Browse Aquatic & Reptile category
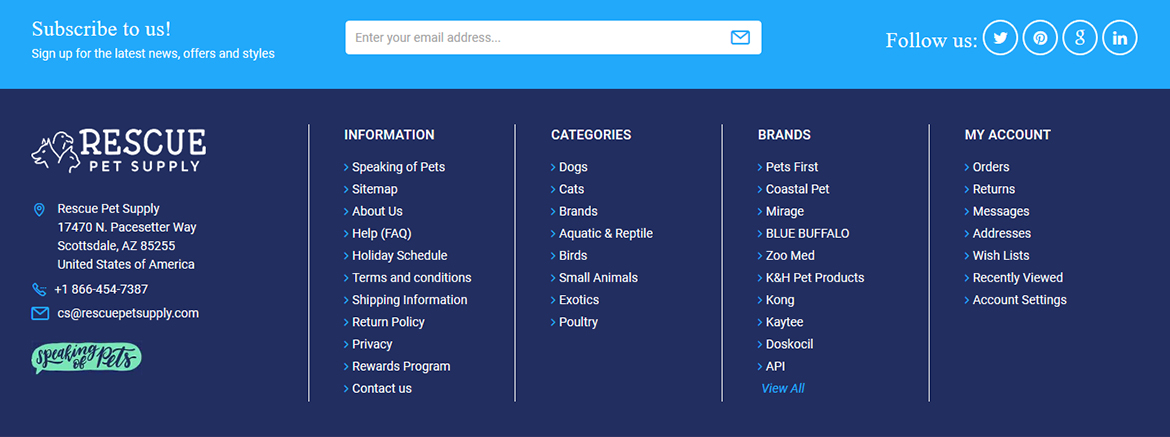1170x437 pixels. 606,233
